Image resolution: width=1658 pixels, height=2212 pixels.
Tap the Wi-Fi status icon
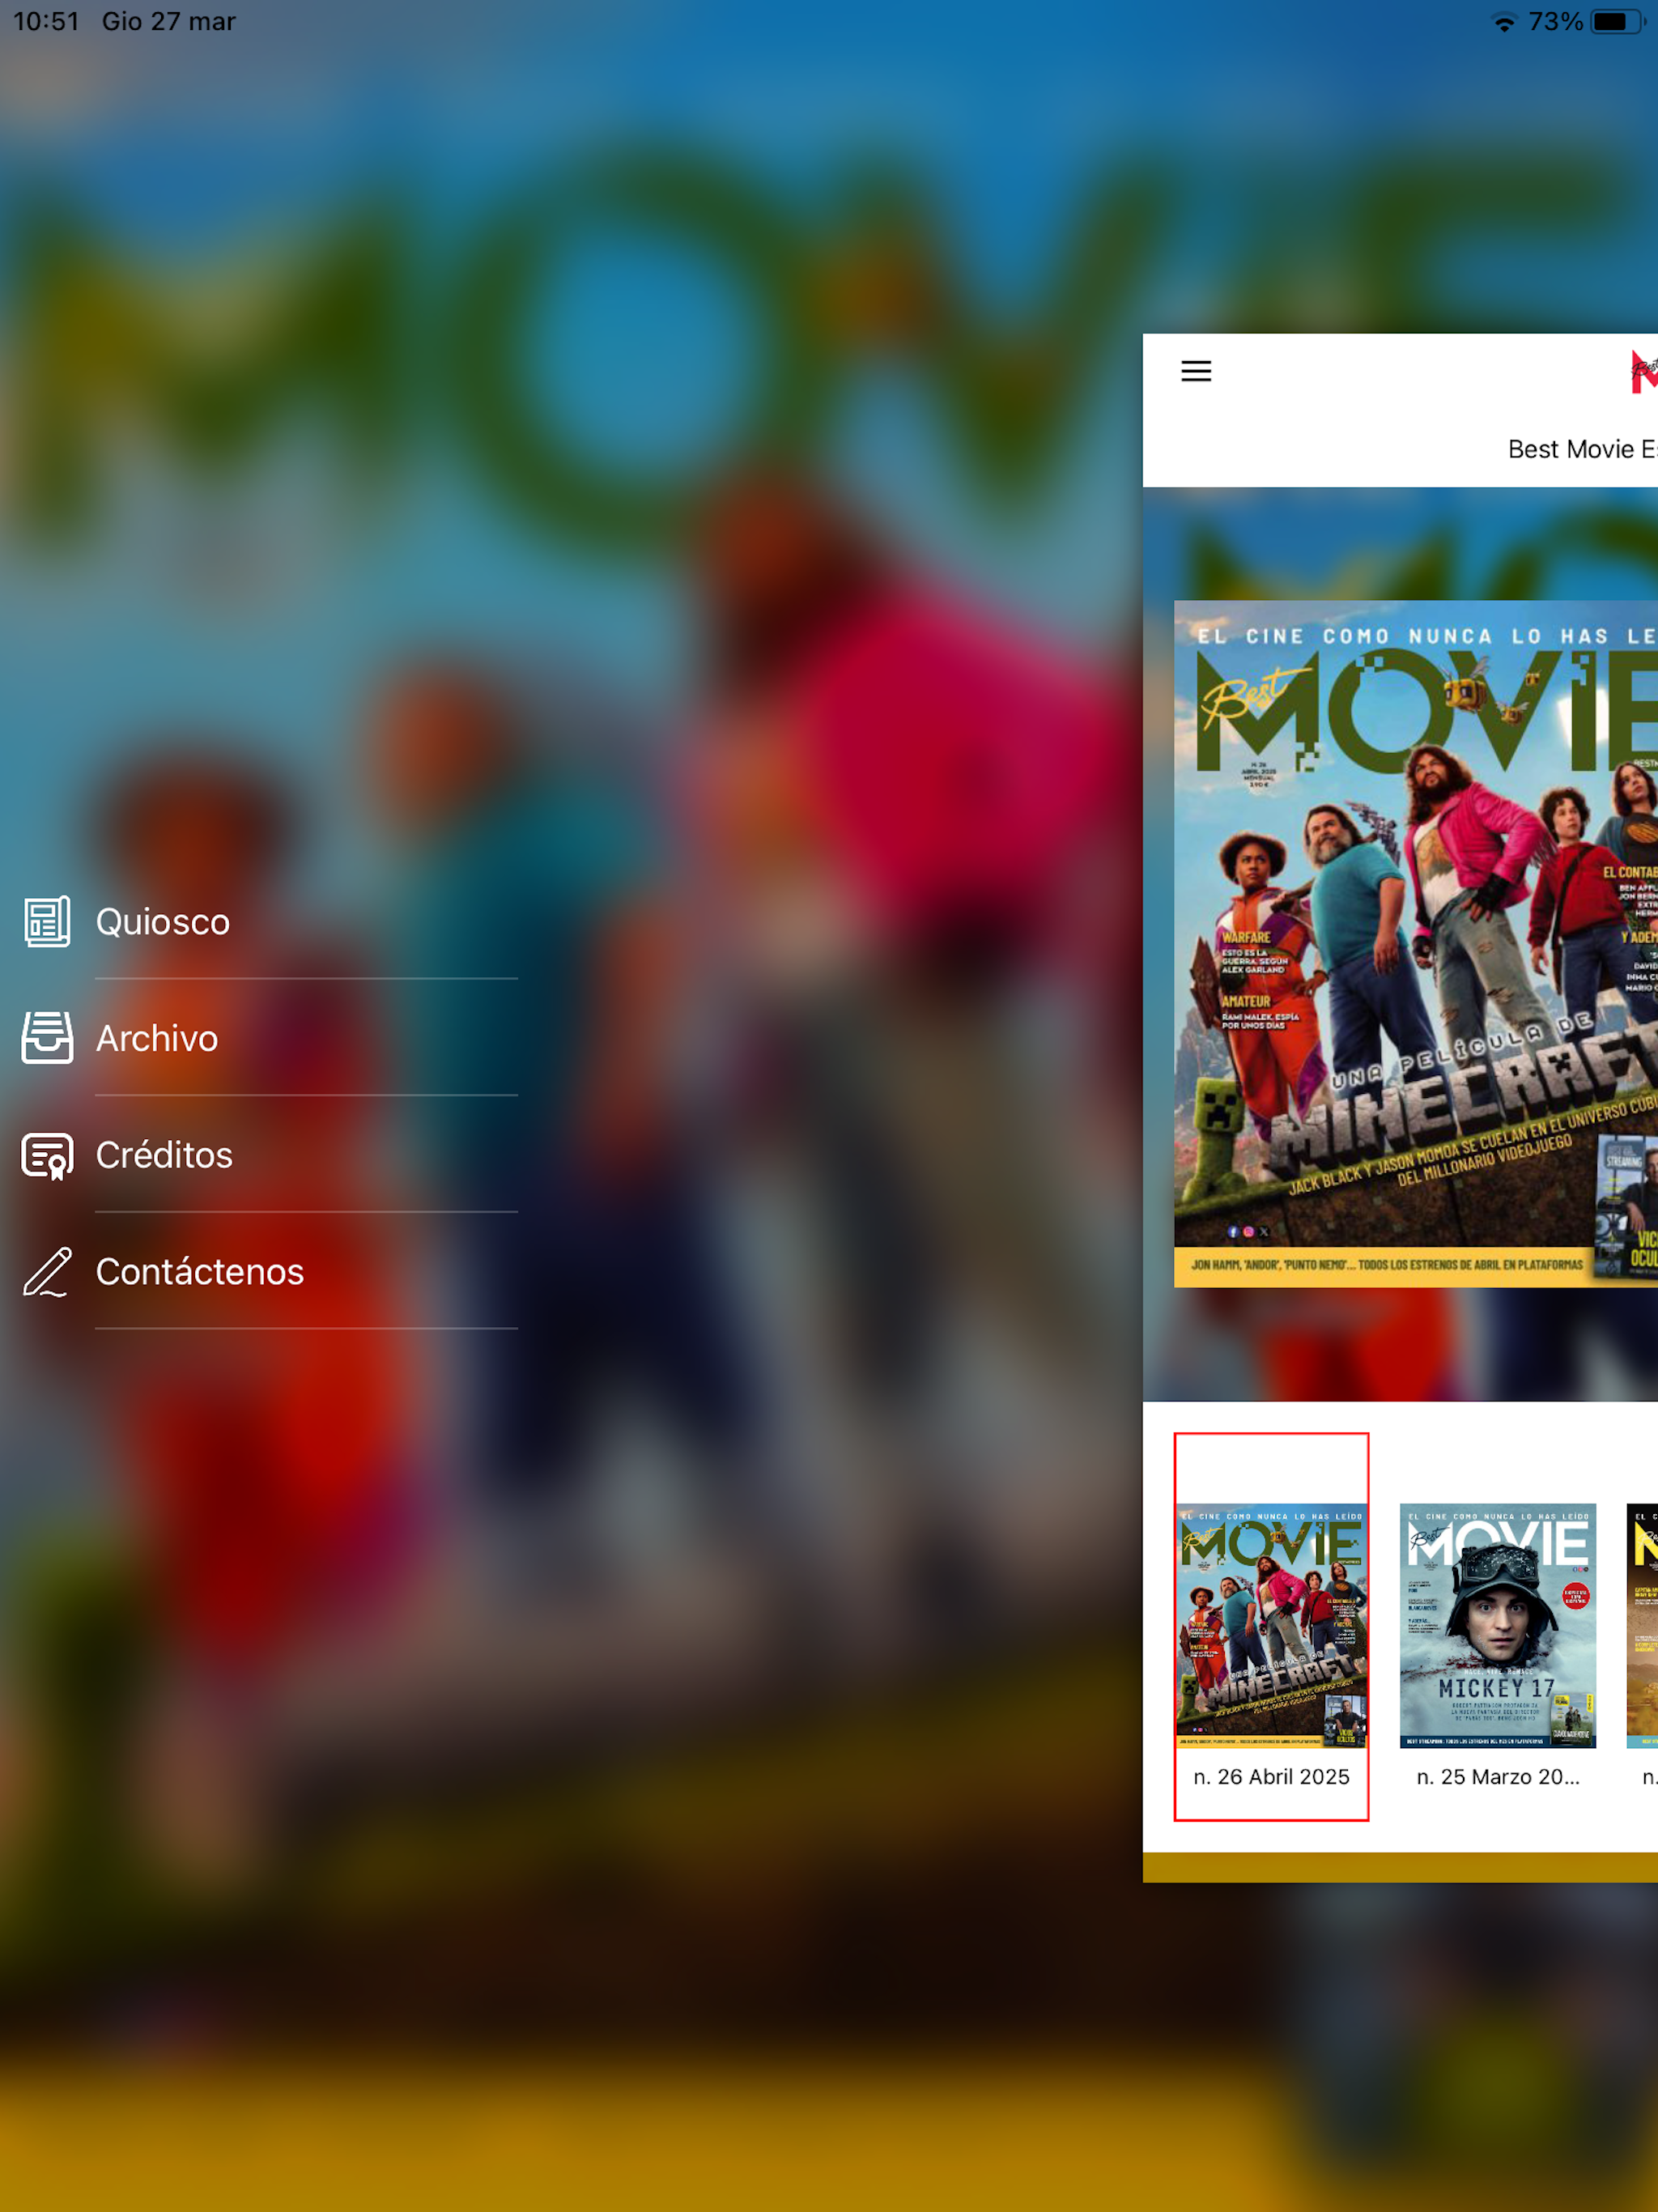tap(1504, 22)
